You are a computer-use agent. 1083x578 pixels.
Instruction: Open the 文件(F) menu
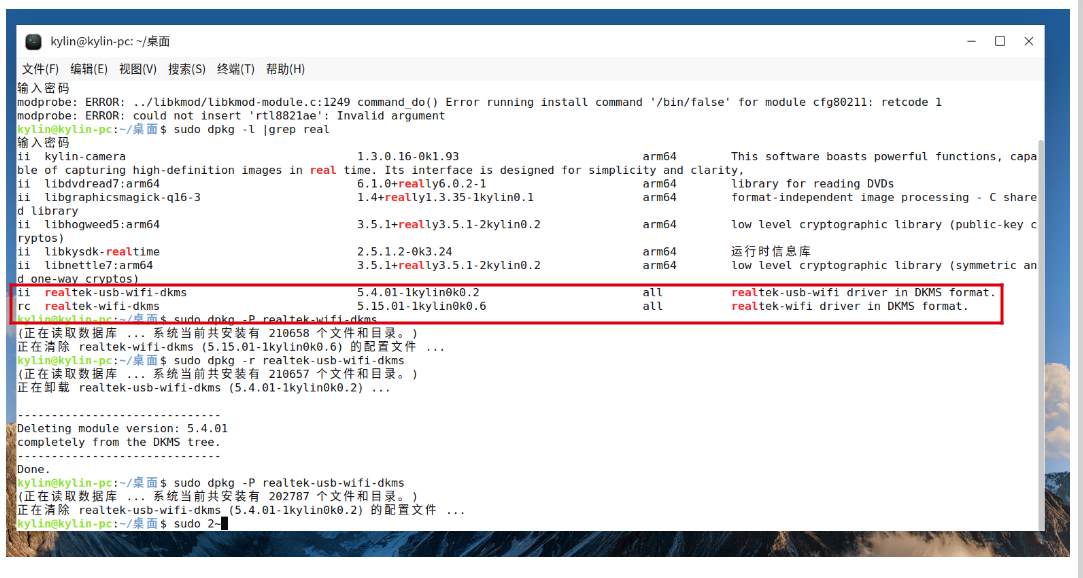click(40, 69)
